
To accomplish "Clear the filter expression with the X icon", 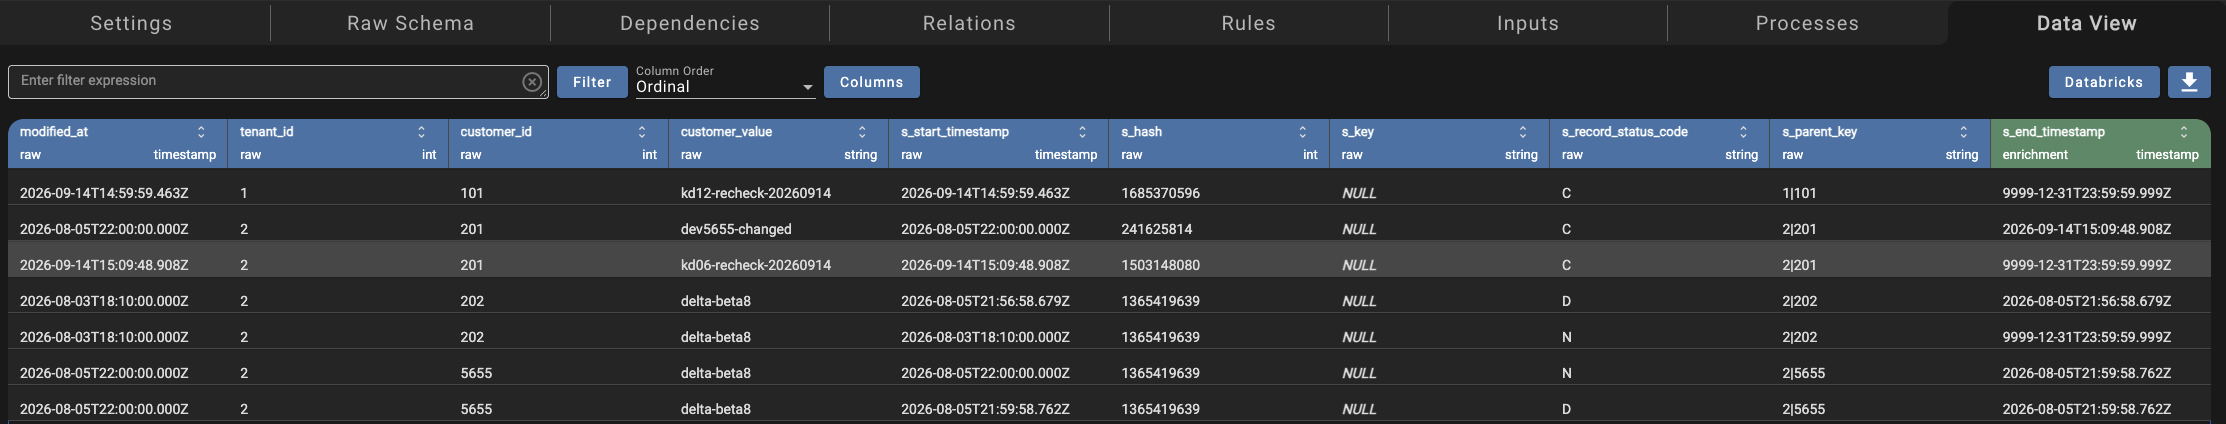I will pyautogui.click(x=532, y=82).
